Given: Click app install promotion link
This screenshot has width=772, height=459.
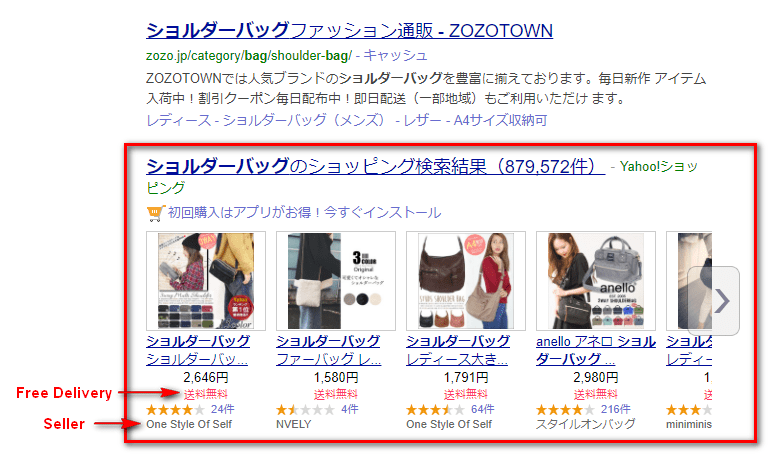Looking at the screenshot, I should 304,213.
